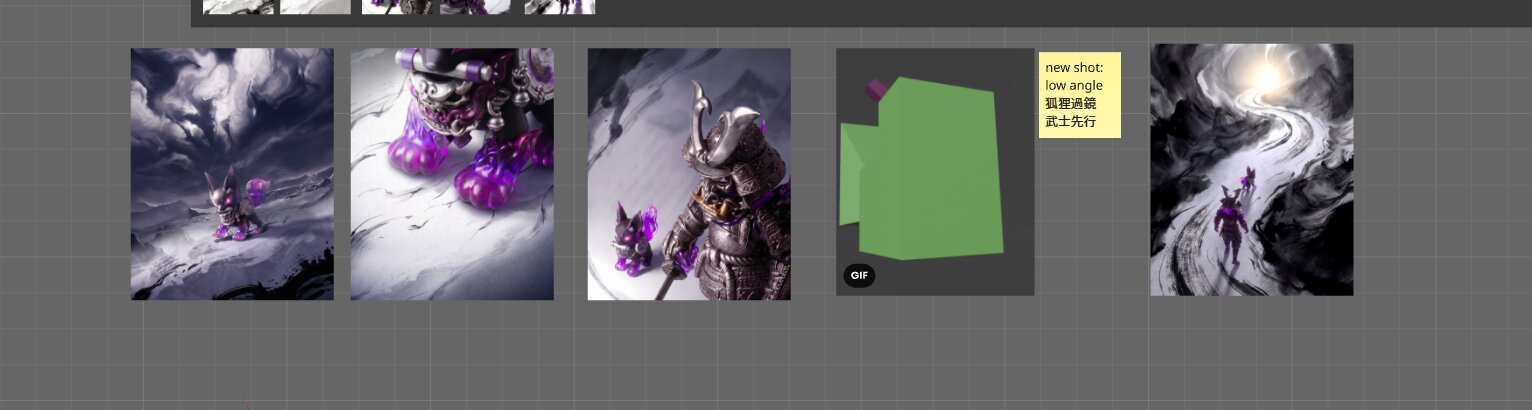Select the black-and-white winding path image
The image size is (1532, 410).
click(x=1252, y=170)
